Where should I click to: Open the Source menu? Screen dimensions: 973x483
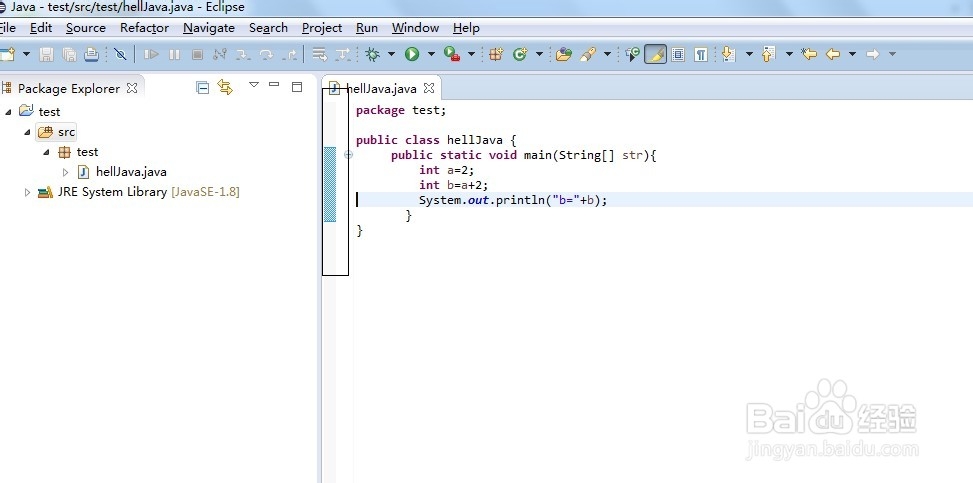(86, 28)
